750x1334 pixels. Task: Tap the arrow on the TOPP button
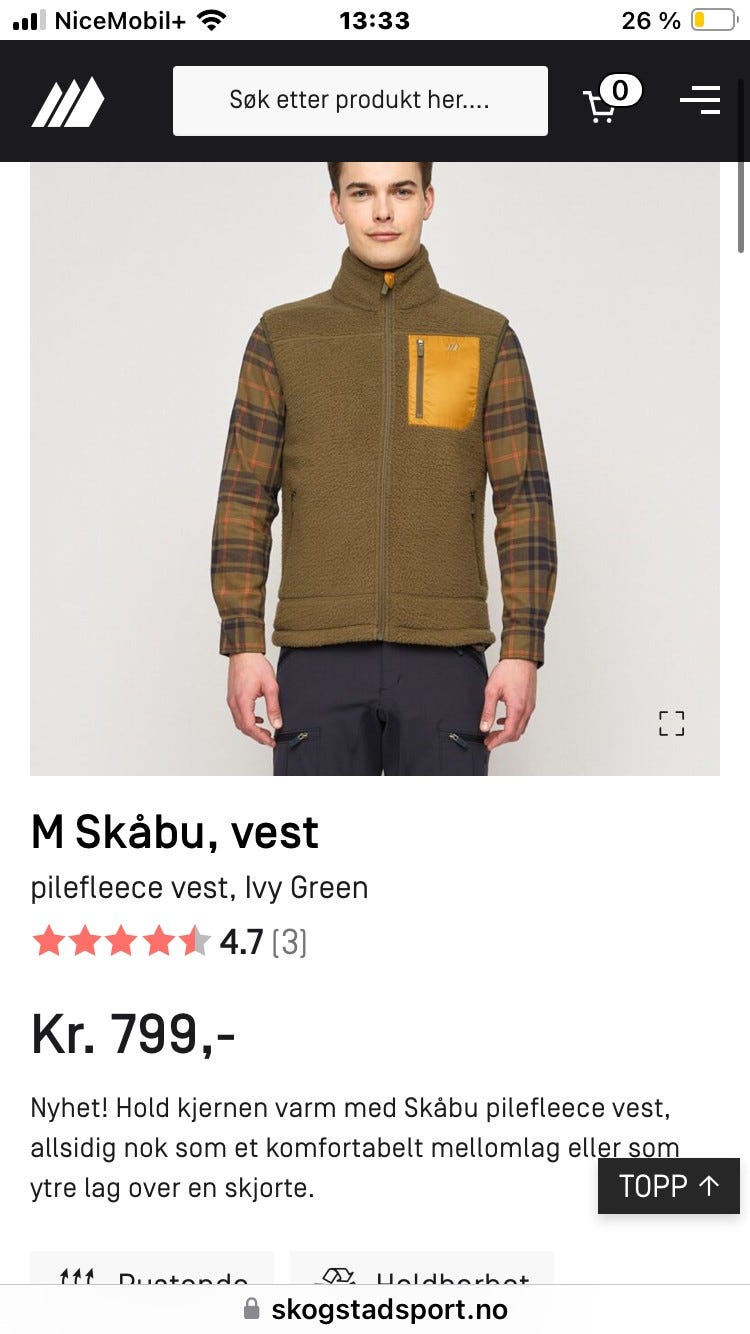(709, 1186)
